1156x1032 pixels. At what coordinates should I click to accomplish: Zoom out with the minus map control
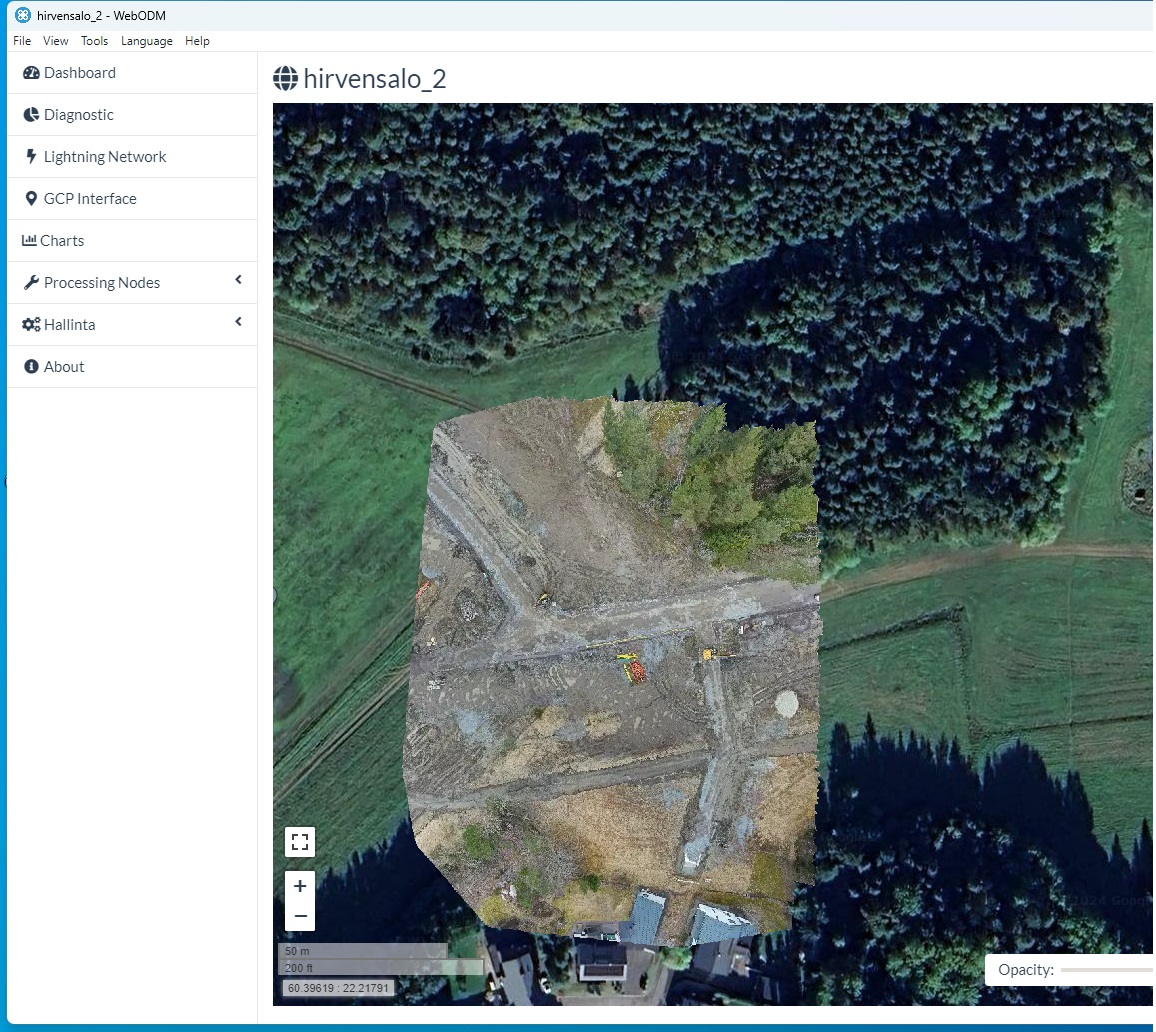pyautogui.click(x=299, y=915)
